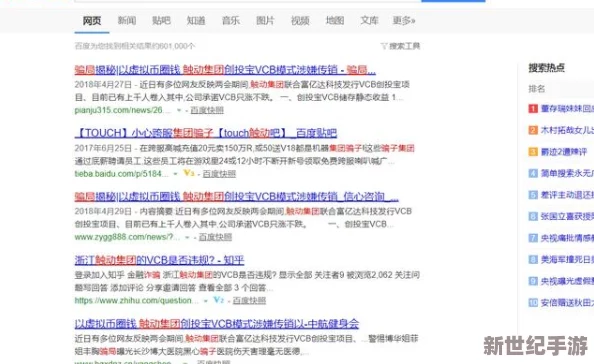This screenshot has height=364, width=594.
Task: Open hot search item ranked 10 安倍赠送秋田
Action: click(567, 303)
